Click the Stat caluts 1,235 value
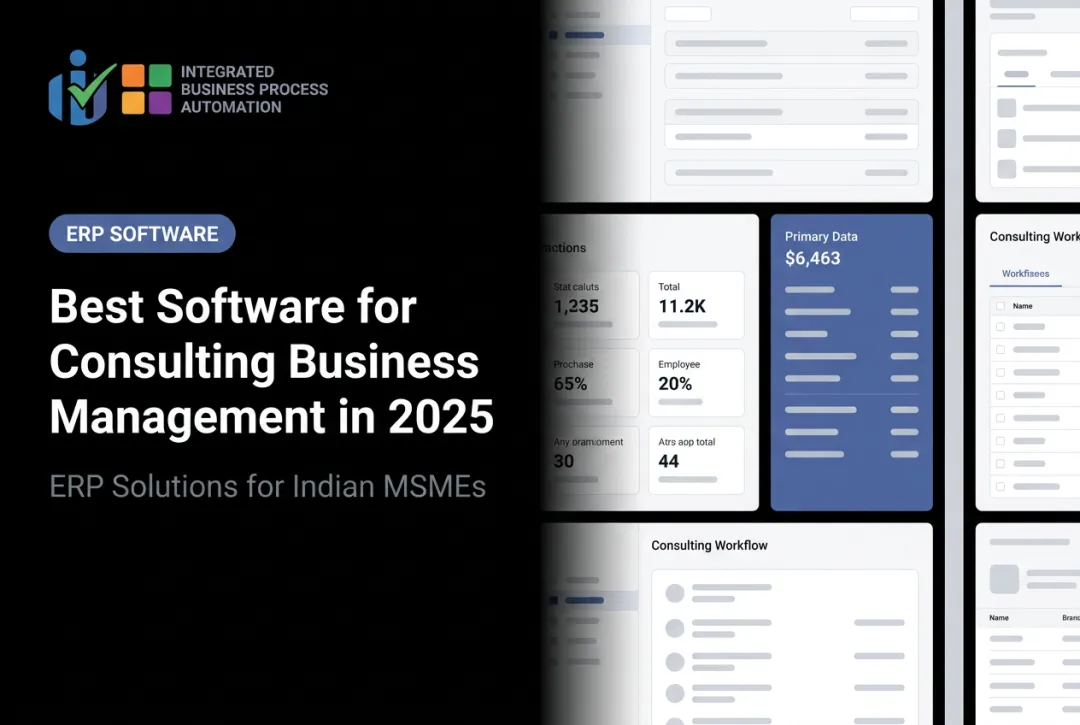 click(577, 306)
